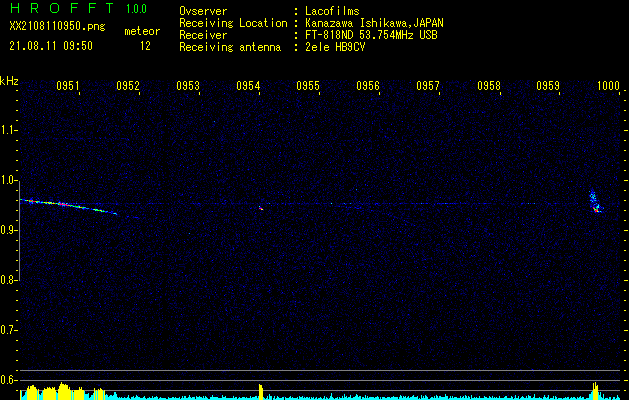This screenshot has height=400, width=629.
Task: Click the 0952 time marker
Action: (128, 85)
